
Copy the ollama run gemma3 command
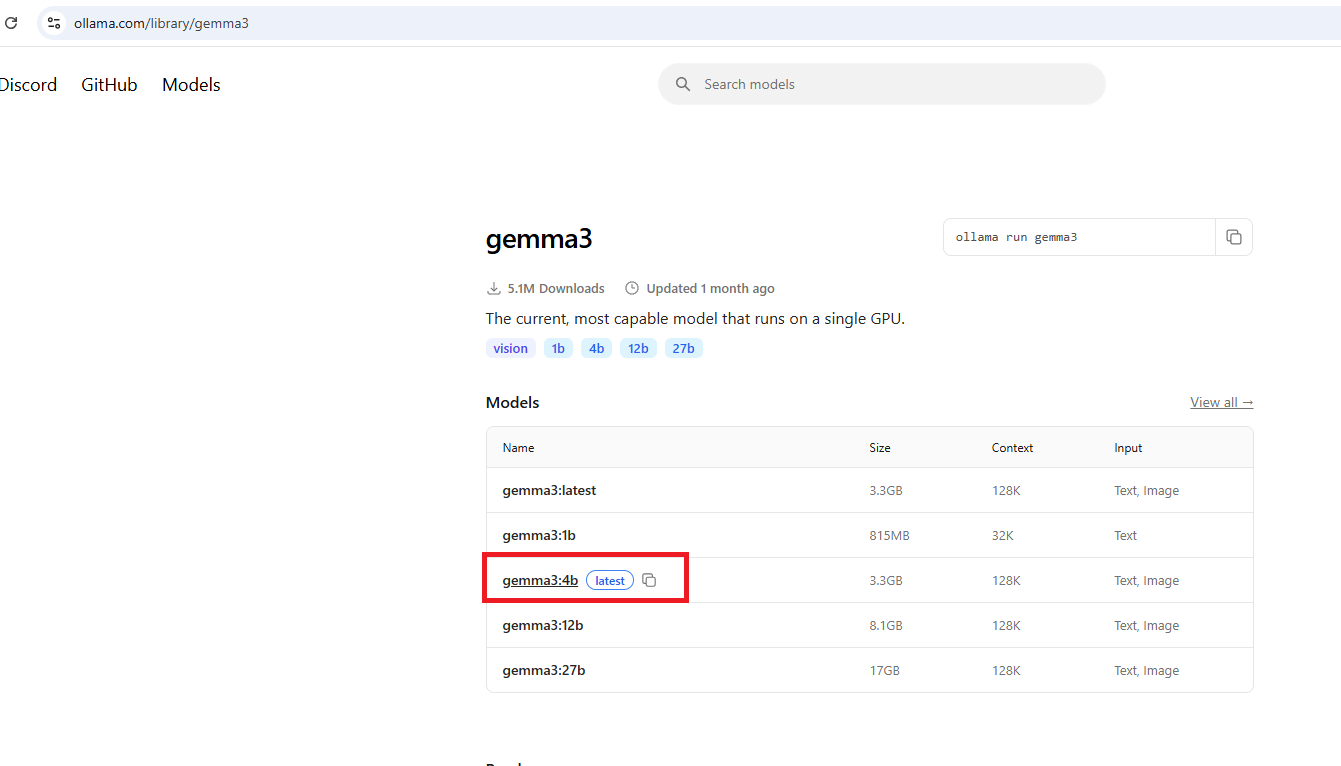(1234, 237)
